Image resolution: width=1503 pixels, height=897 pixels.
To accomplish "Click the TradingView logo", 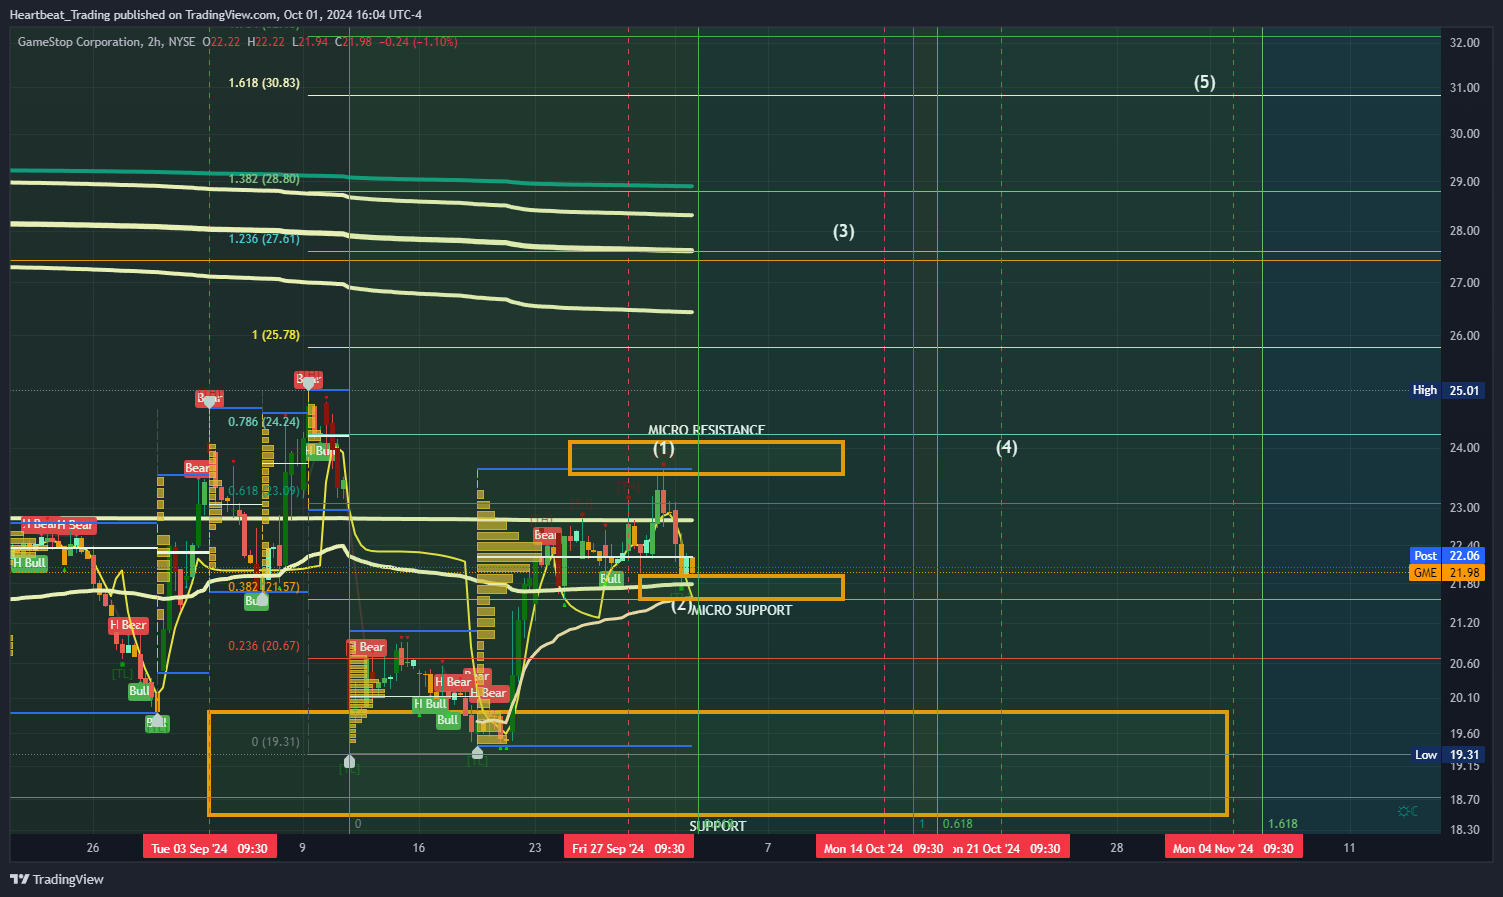I will pos(57,879).
